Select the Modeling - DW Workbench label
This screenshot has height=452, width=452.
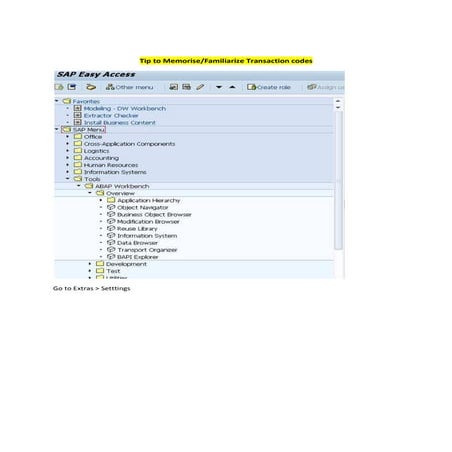[x=125, y=108]
